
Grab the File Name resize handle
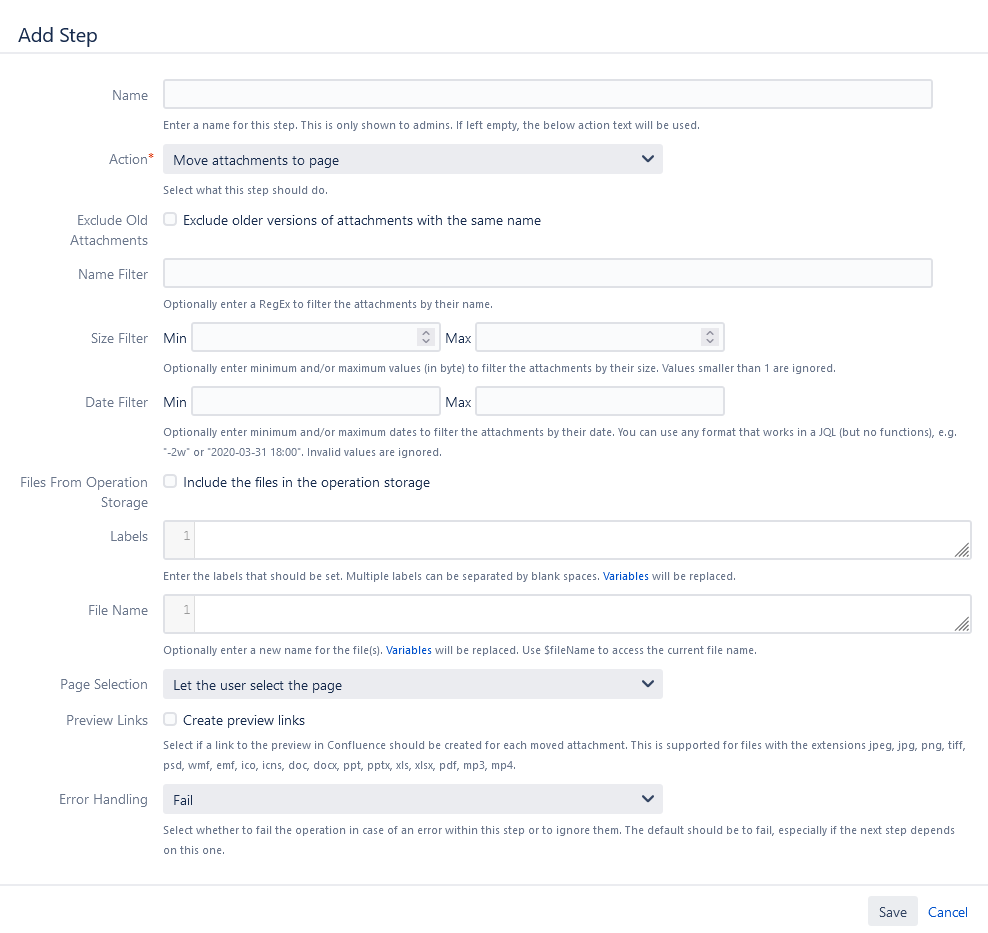(962, 624)
